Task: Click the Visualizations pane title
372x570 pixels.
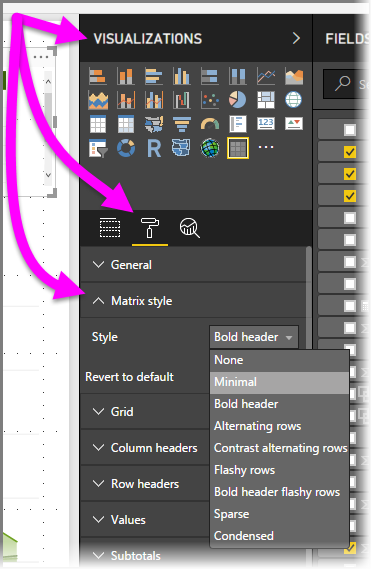Action: 148,39
